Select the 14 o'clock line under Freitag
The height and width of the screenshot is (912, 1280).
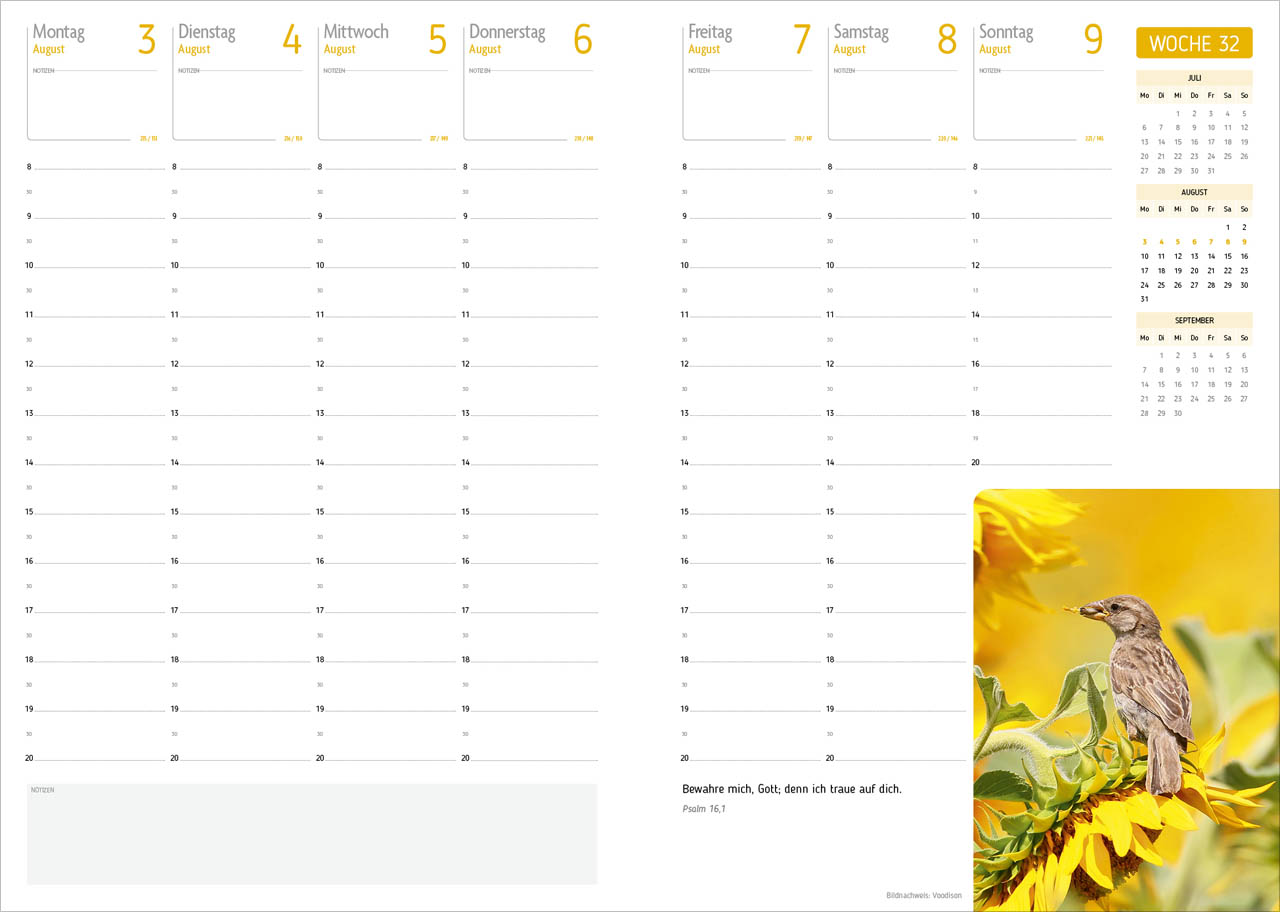tap(752, 463)
